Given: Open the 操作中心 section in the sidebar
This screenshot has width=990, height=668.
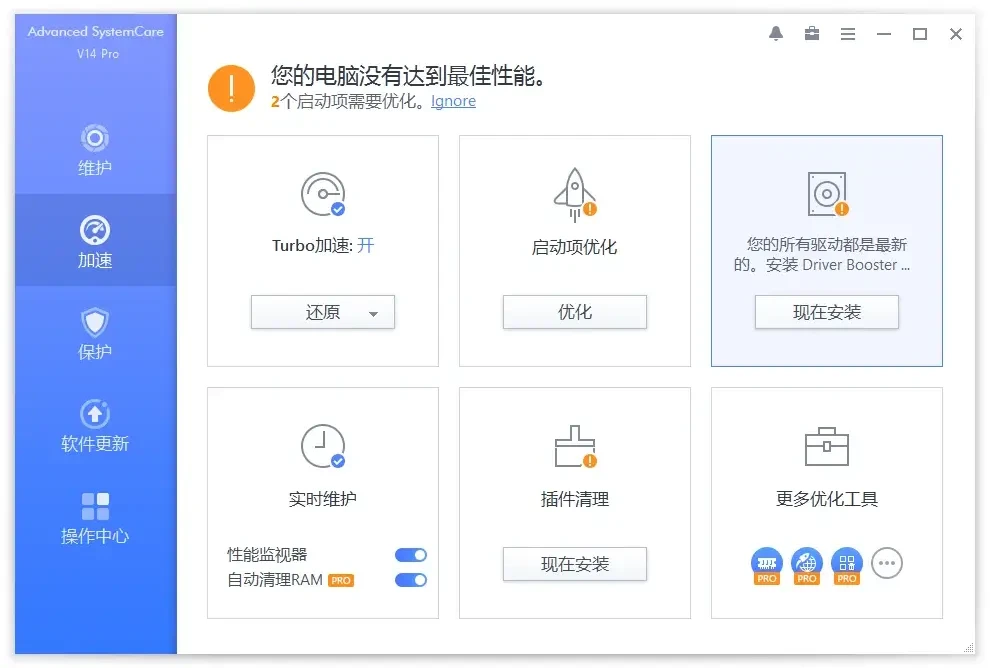Looking at the screenshot, I should (95, 518).
